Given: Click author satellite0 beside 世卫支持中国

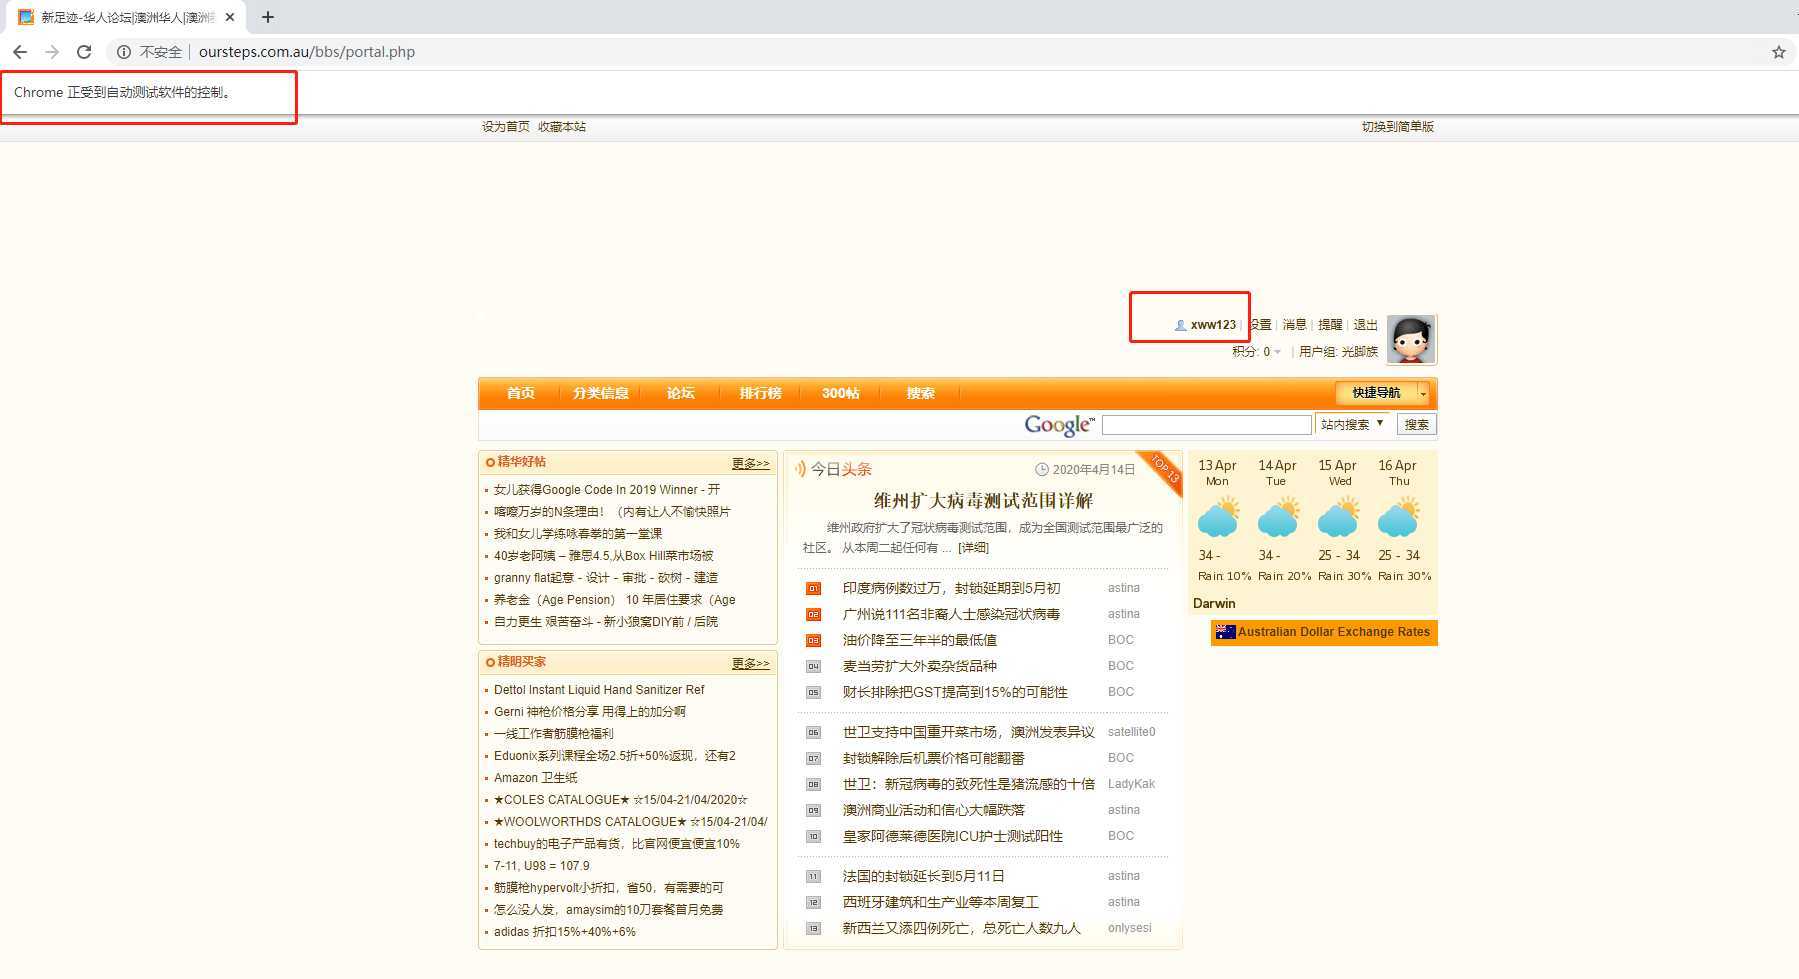Looking at the screenshot, I should pos(1131,733).
